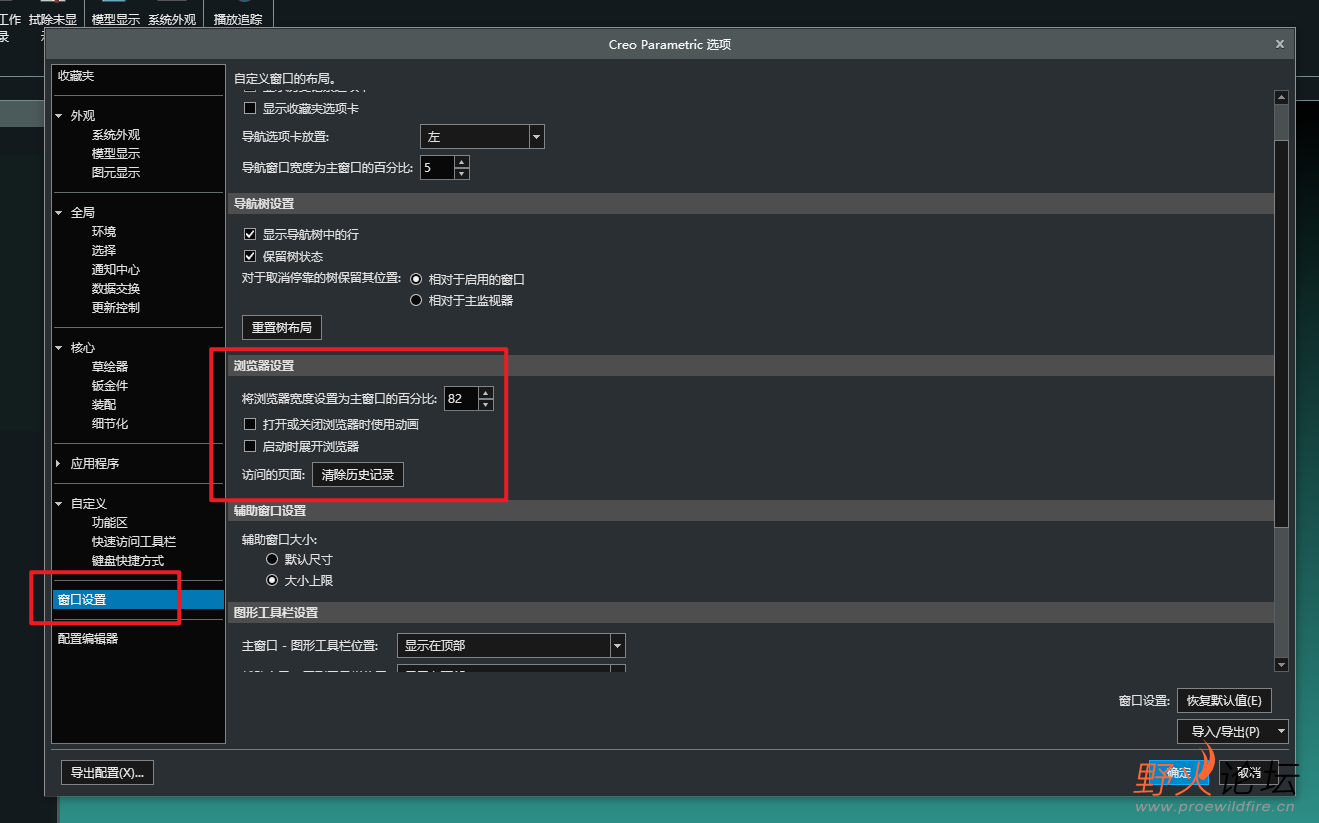Click the options scrollbar down arrow
This screenshot has width=1319, height=823.
pos(1281,664)
